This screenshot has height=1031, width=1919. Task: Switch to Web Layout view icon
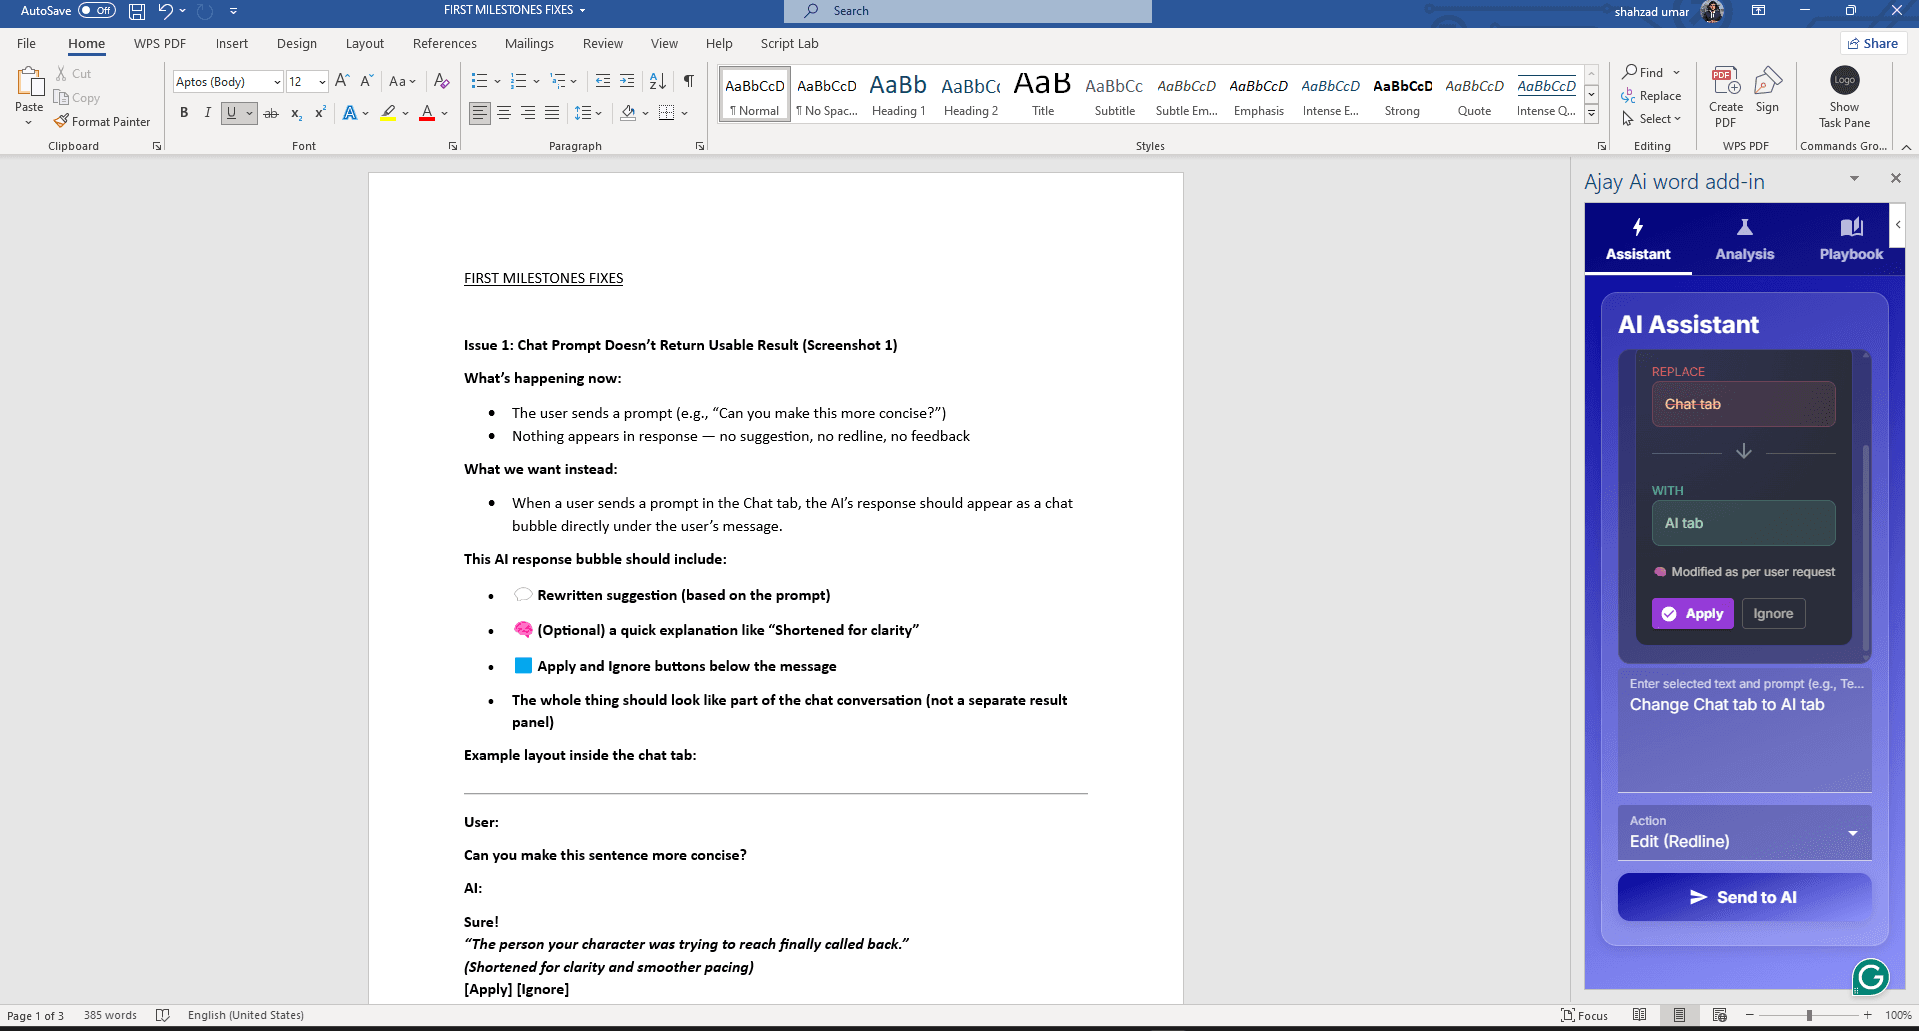1720,1015
